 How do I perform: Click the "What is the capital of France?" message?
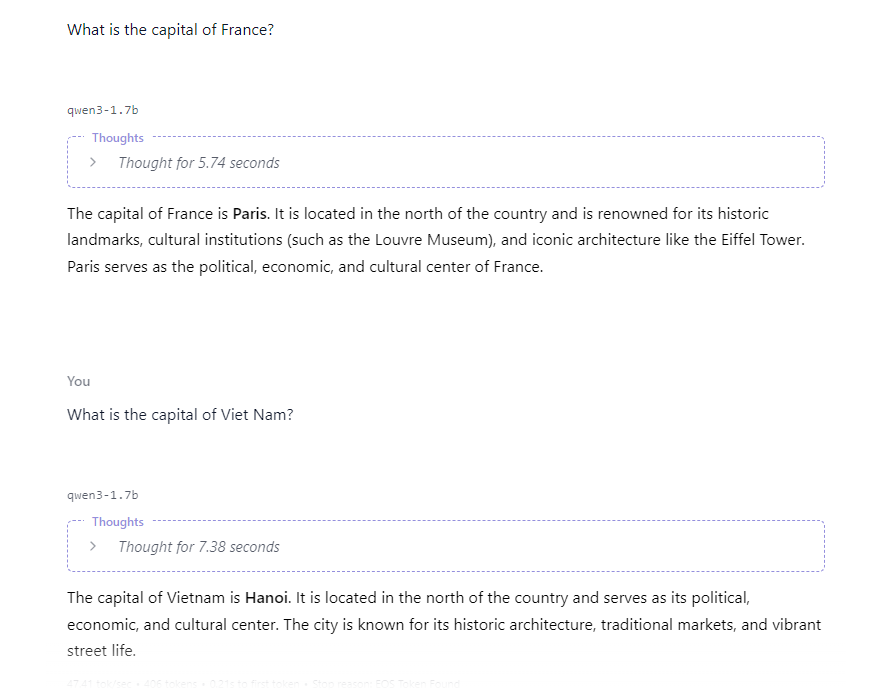[x=170, y=30]
